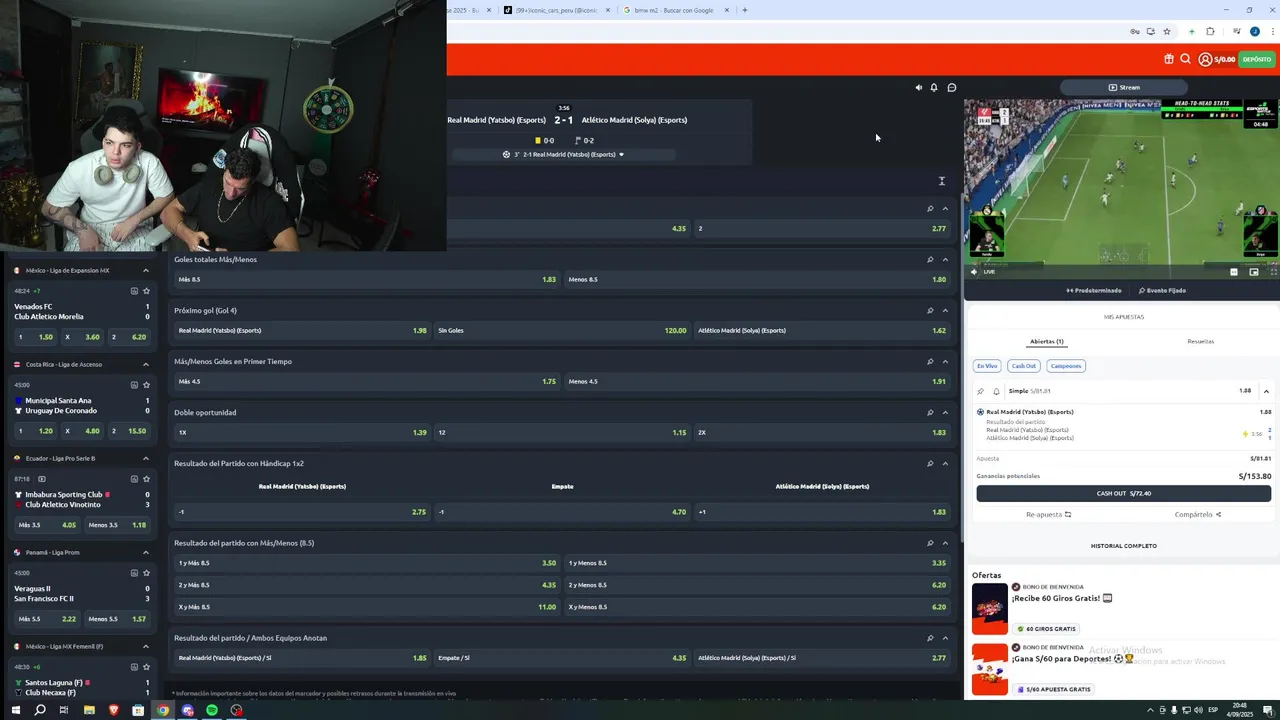Favorite the Santos Laguna match star
1280x720 pixels.
point(146,667)
